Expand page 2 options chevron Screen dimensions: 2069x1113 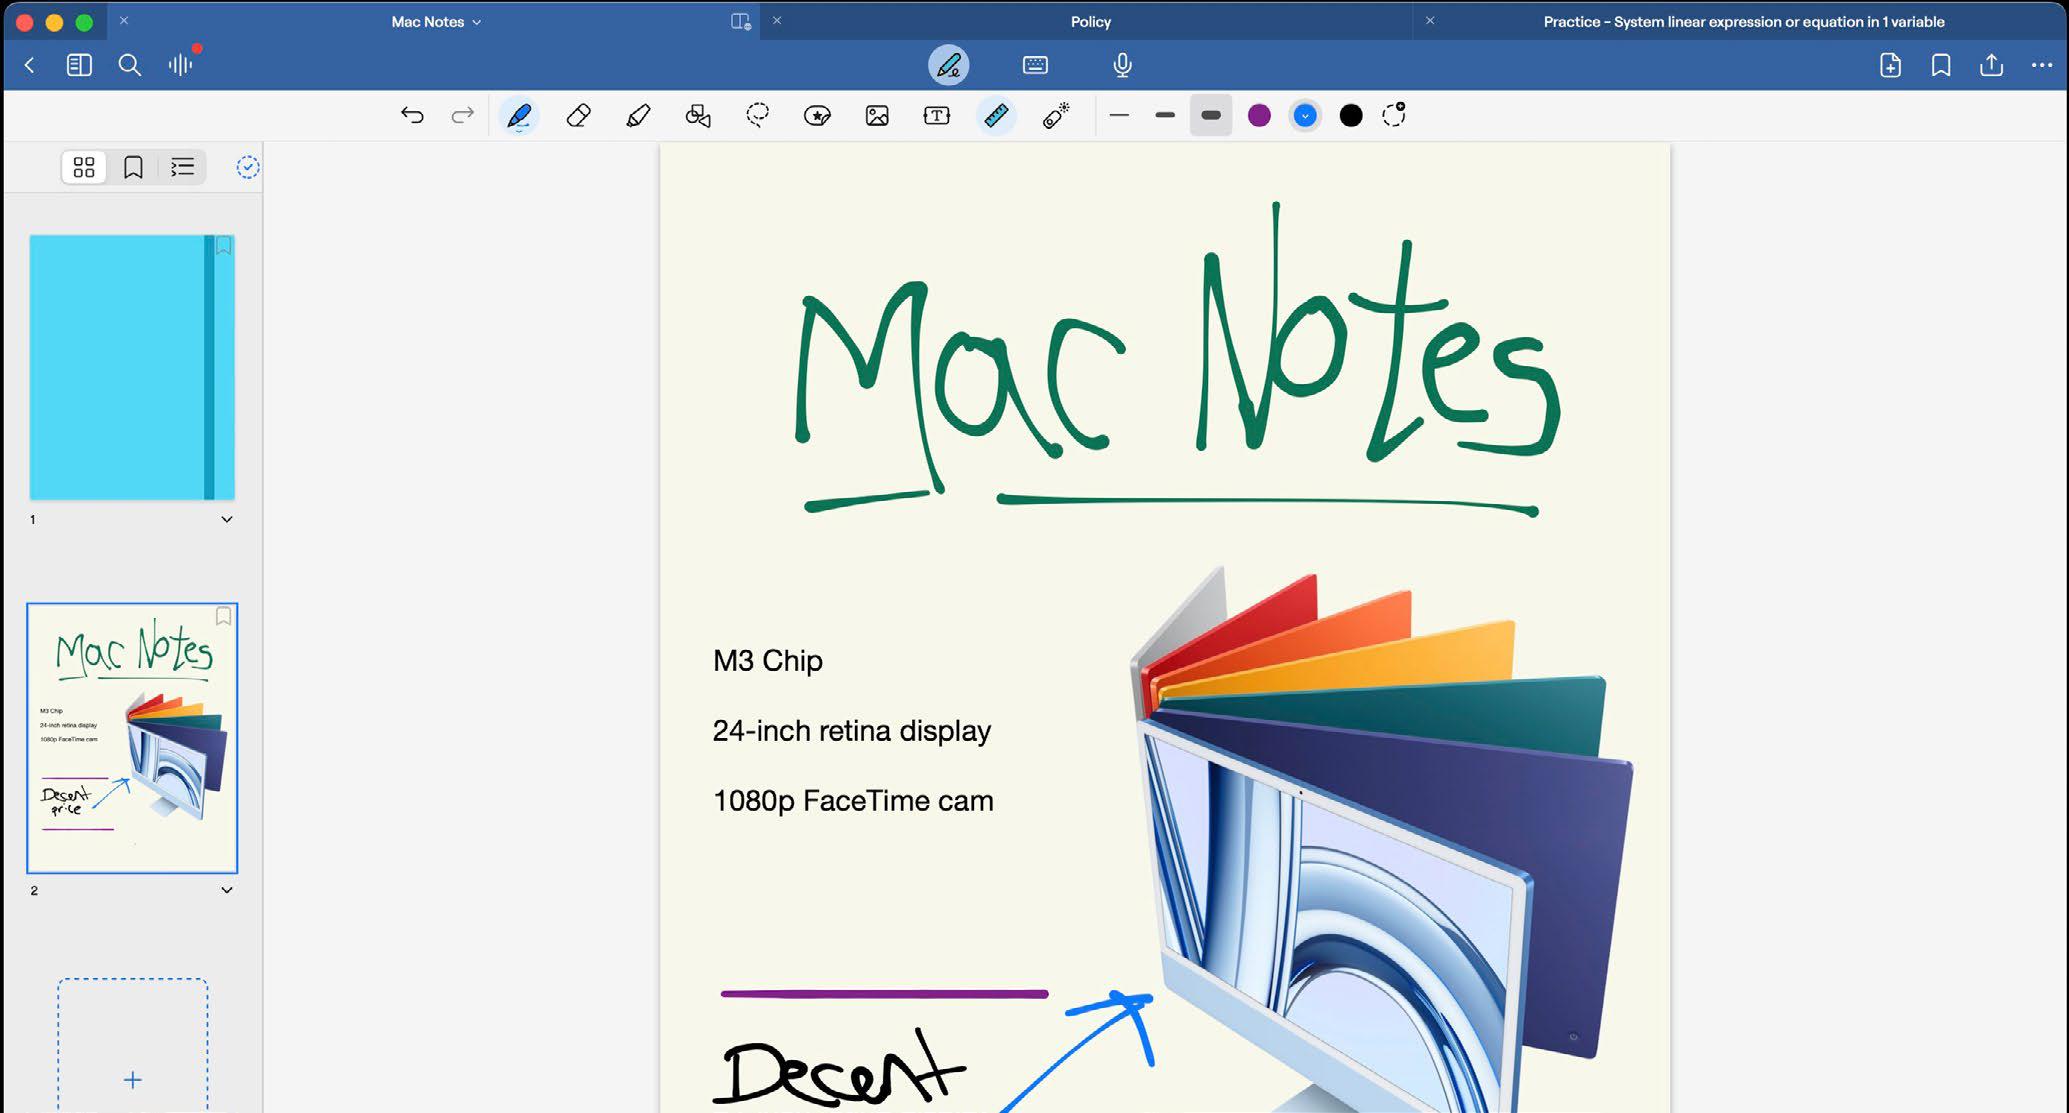click(x=227, y=890)
